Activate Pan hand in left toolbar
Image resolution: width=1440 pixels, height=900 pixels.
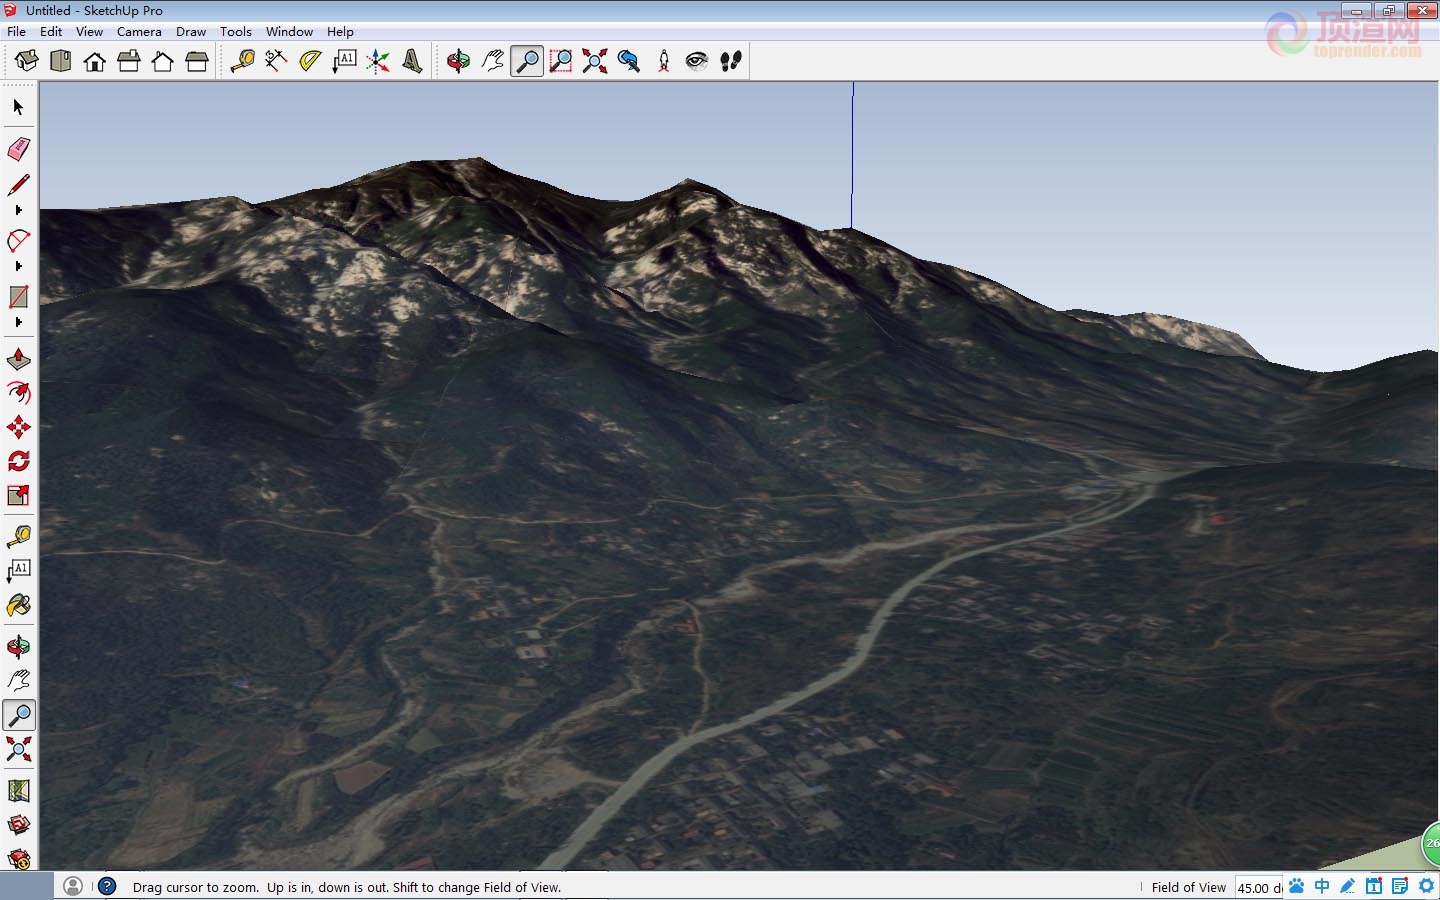(x=19, y=681)
